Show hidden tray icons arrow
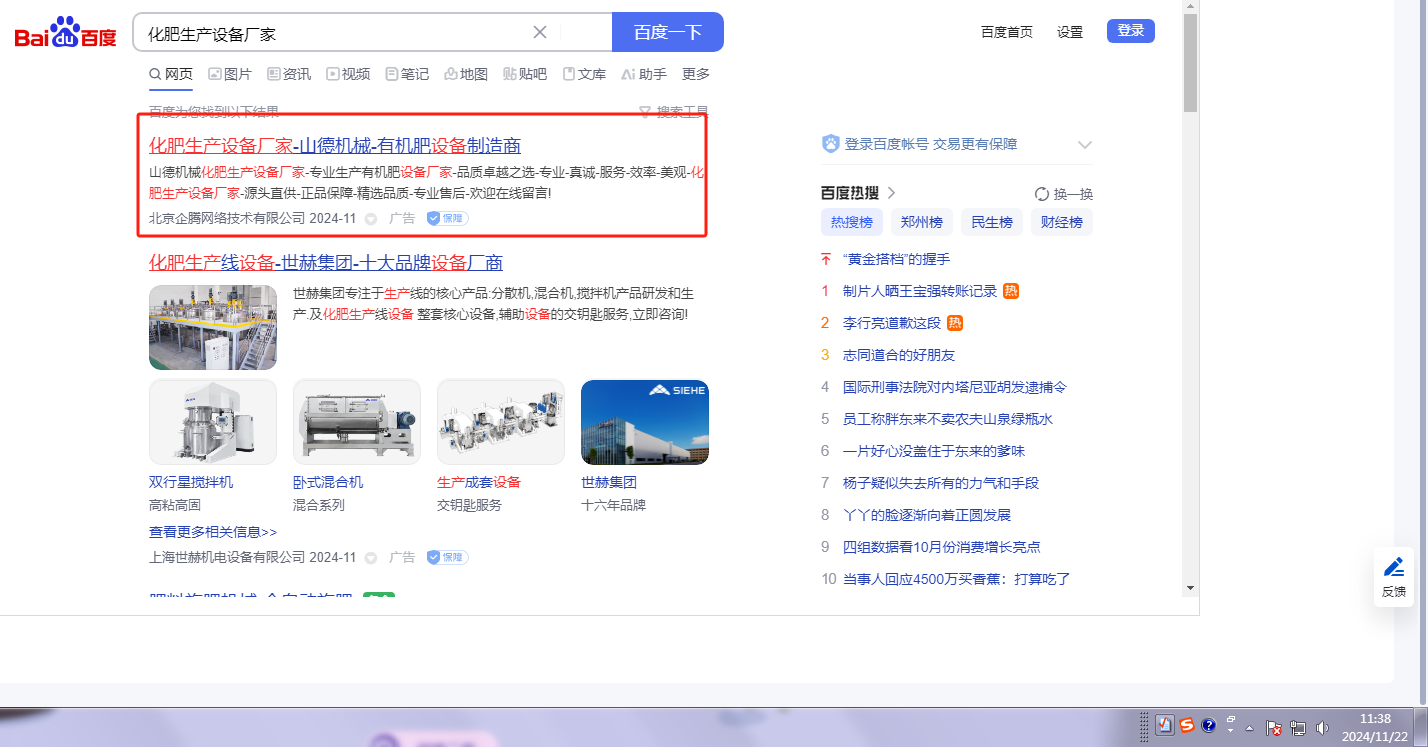 pos(1249,728)
